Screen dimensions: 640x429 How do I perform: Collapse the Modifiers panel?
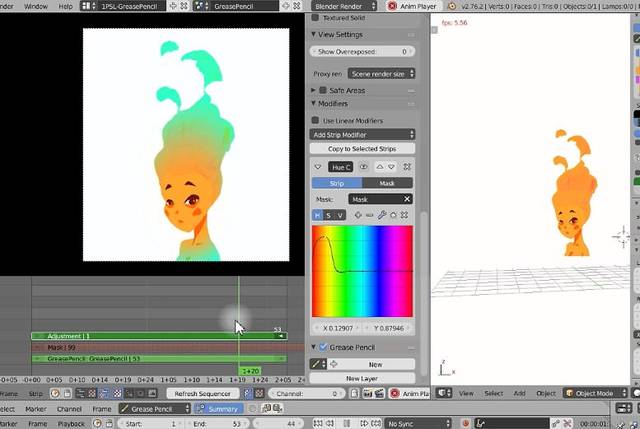click(313, 104)
